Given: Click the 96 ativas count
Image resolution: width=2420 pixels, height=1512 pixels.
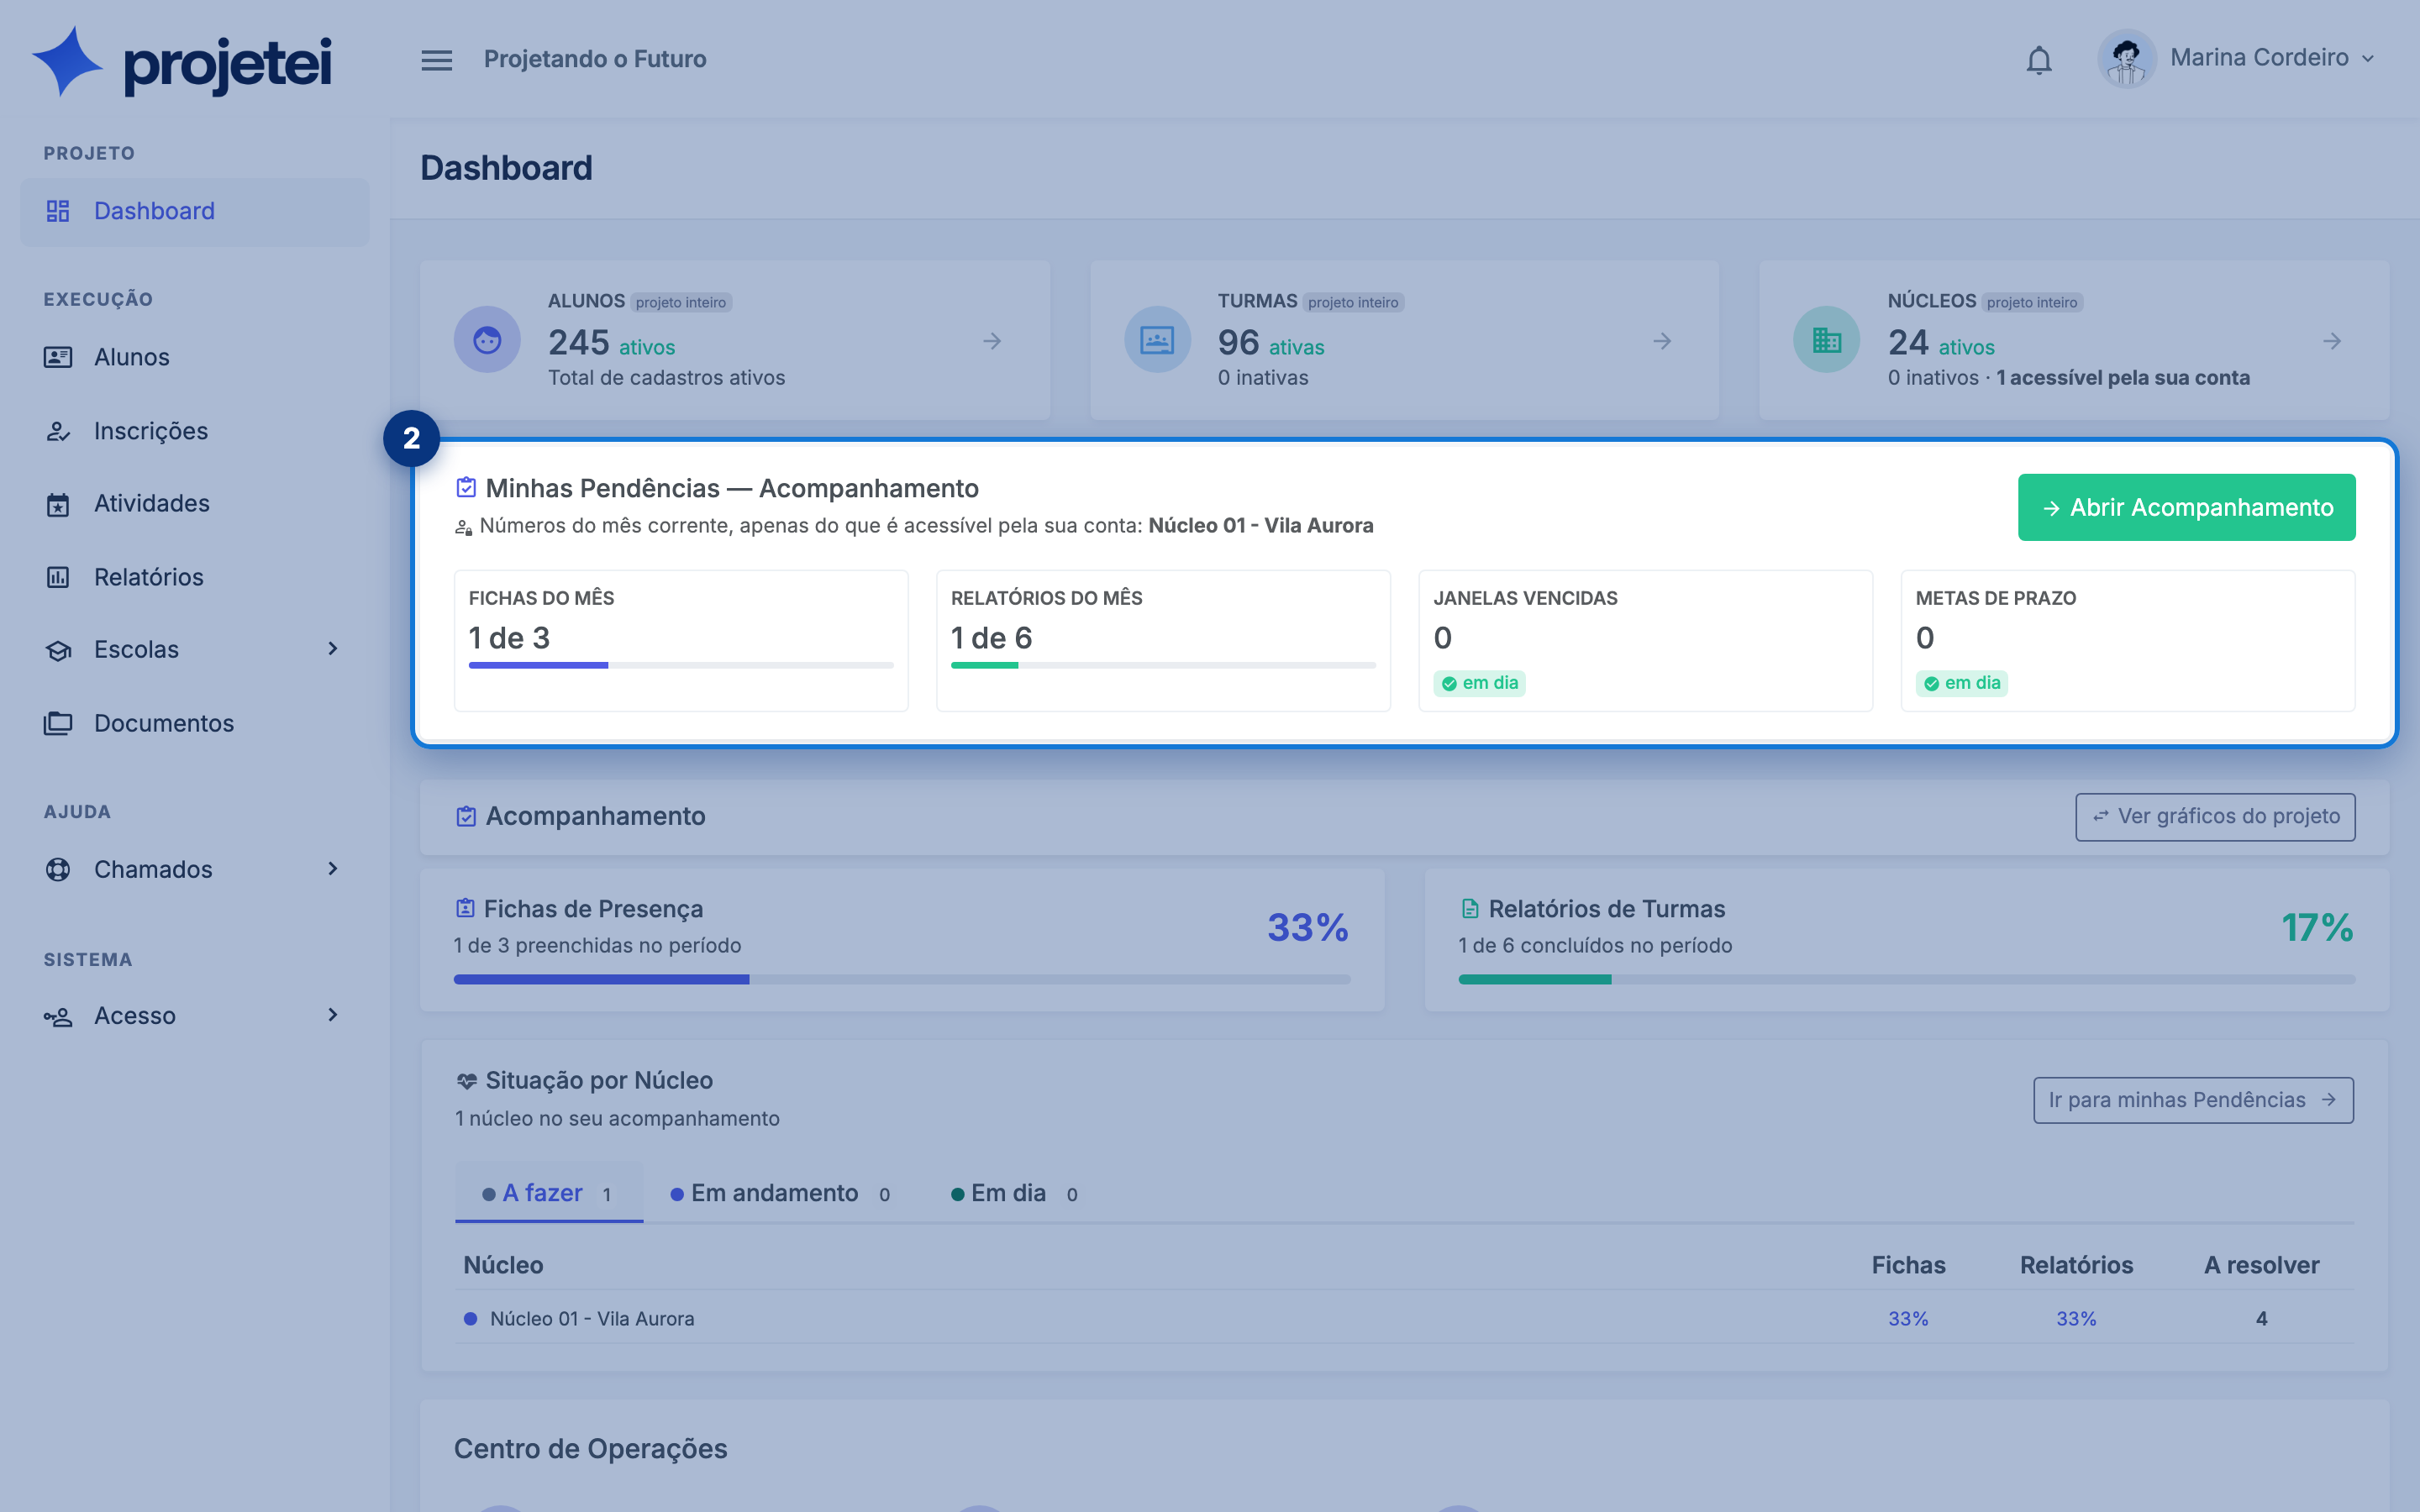Looking at the screenshot, I should click(x=1271, y=343).
